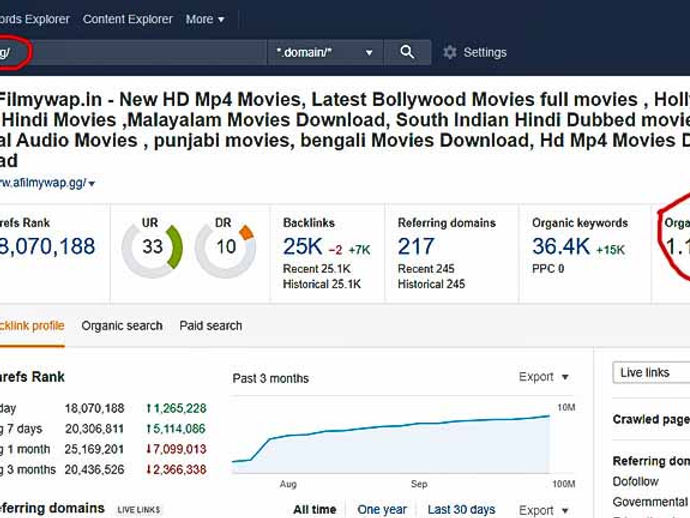Click the red 2,366,338 change value
690x518 pixels.
click(176, 470)
